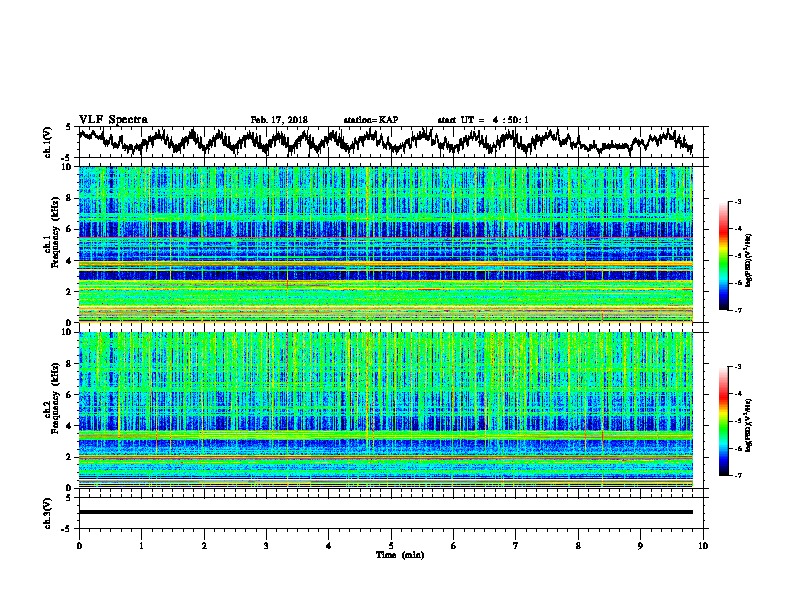Click the "-3" label on ch.2 color scale
792x612 pixels.
pyautogui.click(x=737, y=367)
